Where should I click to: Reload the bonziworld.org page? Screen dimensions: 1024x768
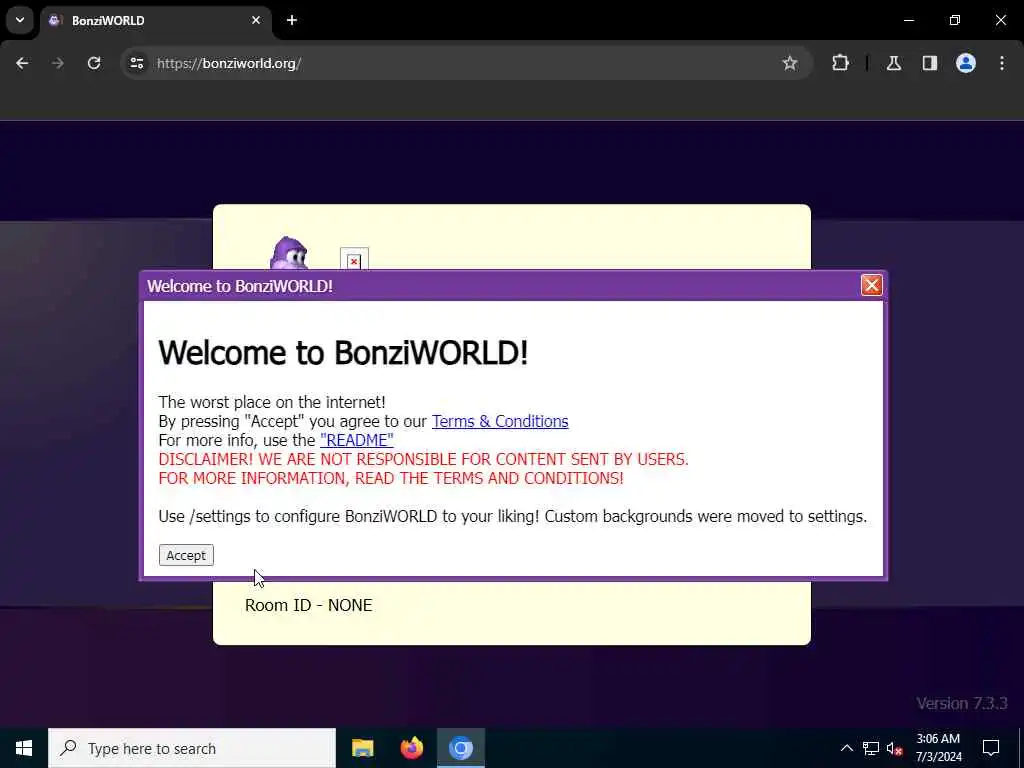pos(94,63)
